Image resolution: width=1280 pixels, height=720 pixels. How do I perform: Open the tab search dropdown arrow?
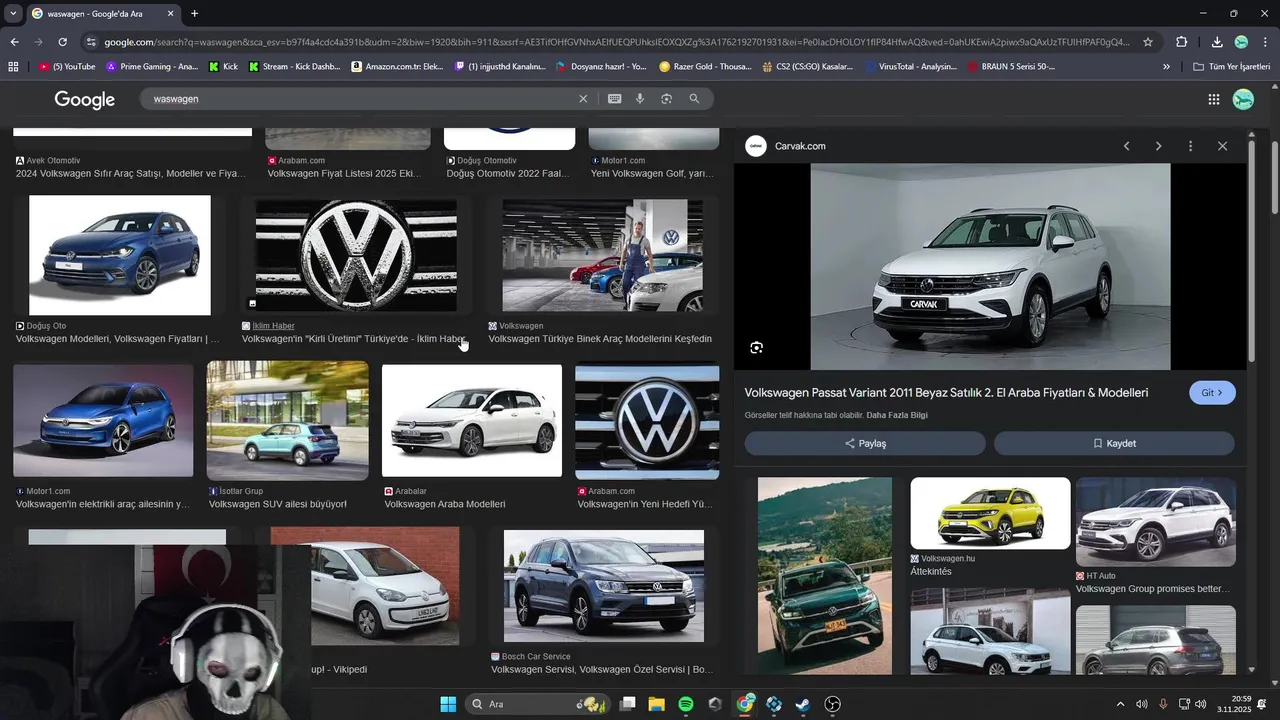(x=12, y=13)
